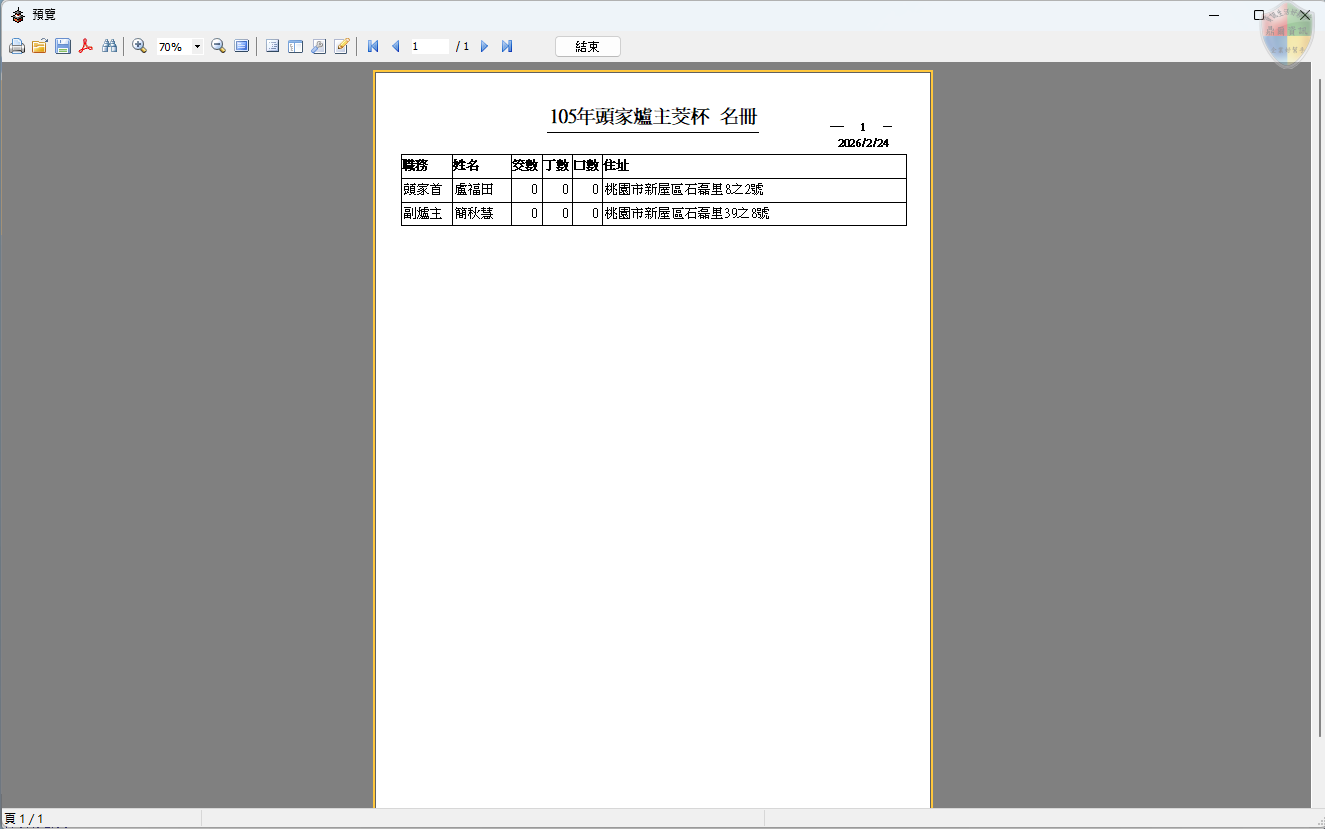The height and width of the screenshot is (829, 1325).
Task: Click the page number input field
Action: coord(428,46)
